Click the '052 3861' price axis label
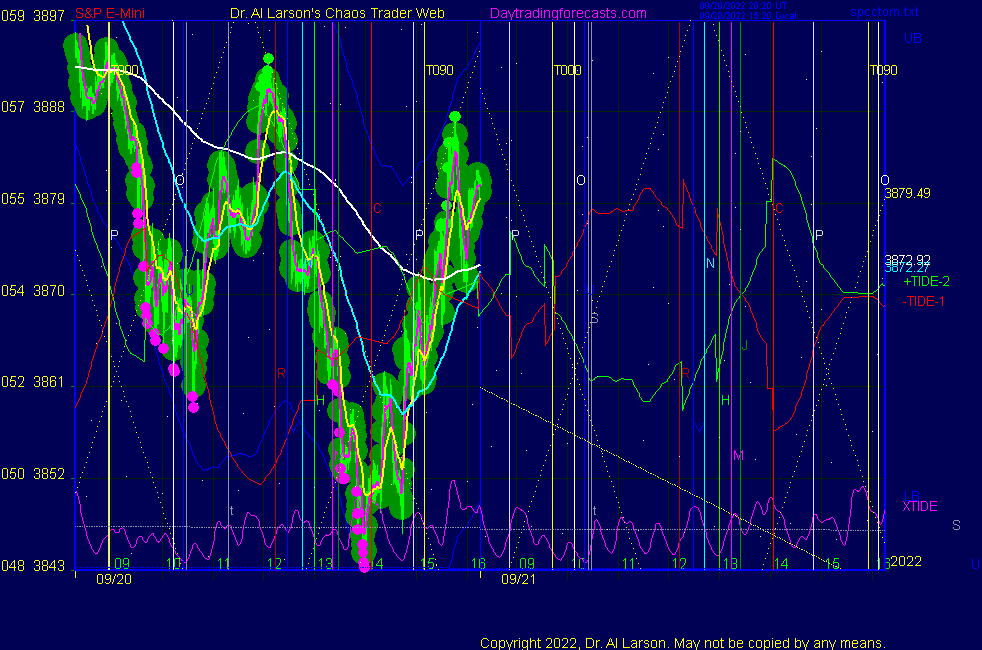982x650 pixels. [x=33, y=382]
